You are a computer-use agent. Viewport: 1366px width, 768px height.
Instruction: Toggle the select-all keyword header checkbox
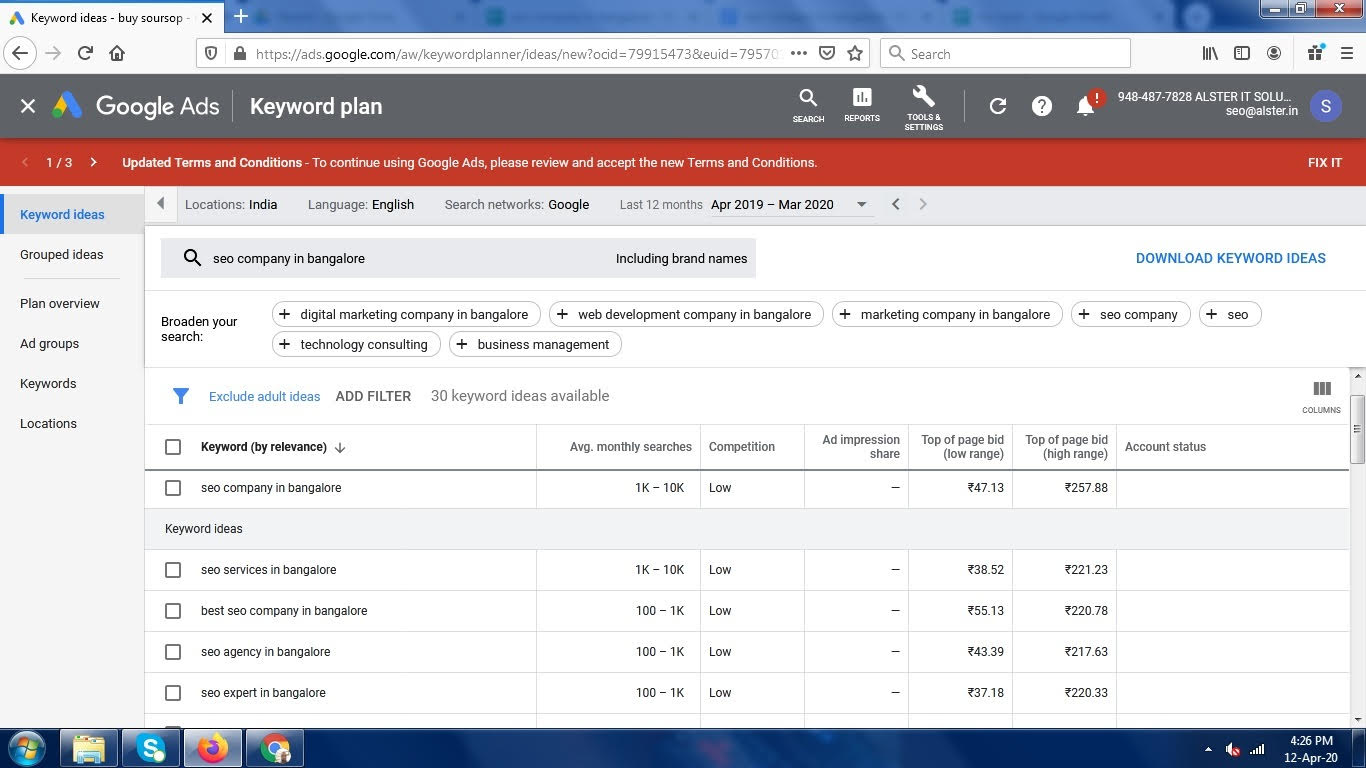[173, 447]
